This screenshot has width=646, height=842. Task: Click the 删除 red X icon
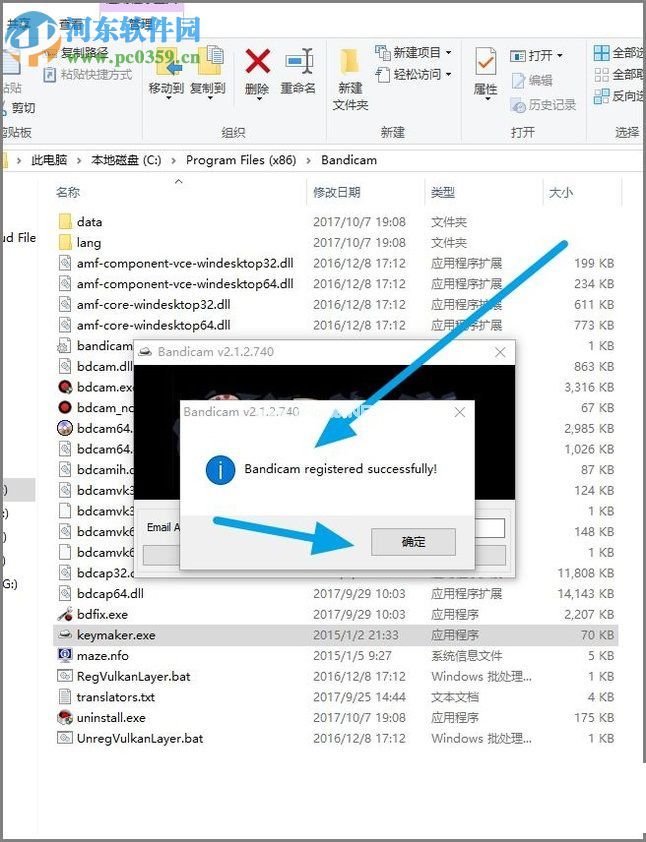coord(257,61)
